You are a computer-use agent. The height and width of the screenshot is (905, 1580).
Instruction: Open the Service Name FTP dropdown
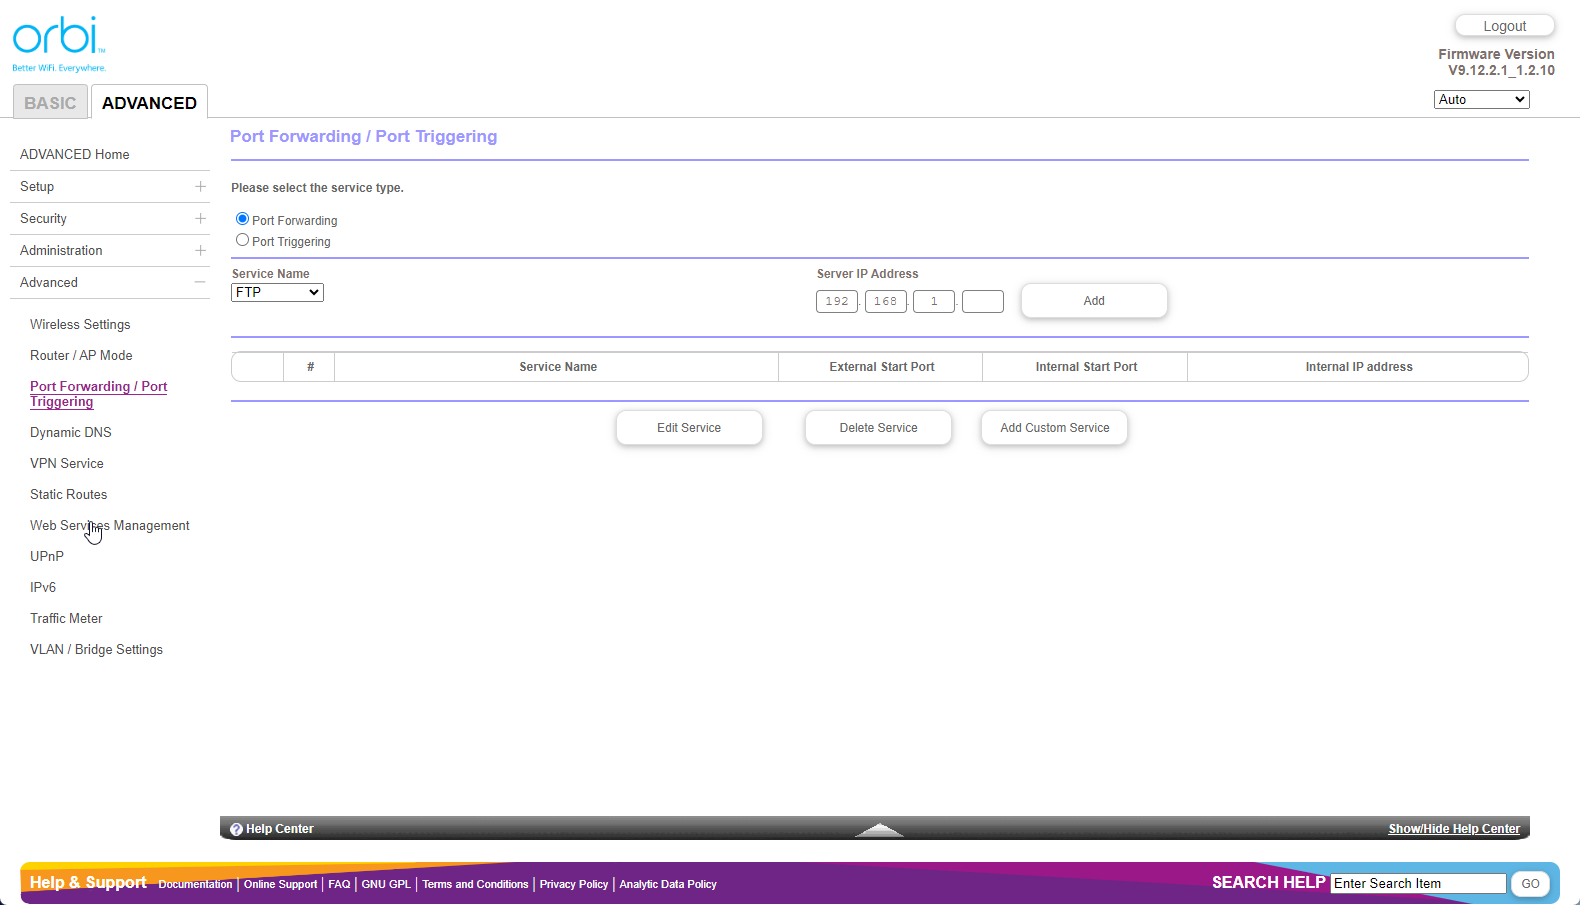277,293
